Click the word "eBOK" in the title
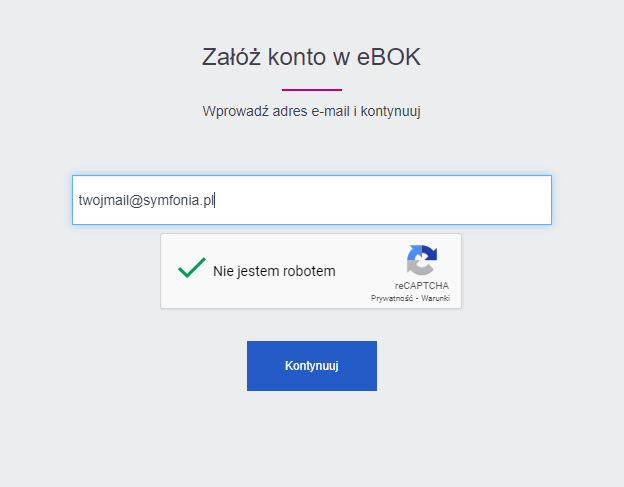Screen dimensions: 624x487 click(389, 57)
